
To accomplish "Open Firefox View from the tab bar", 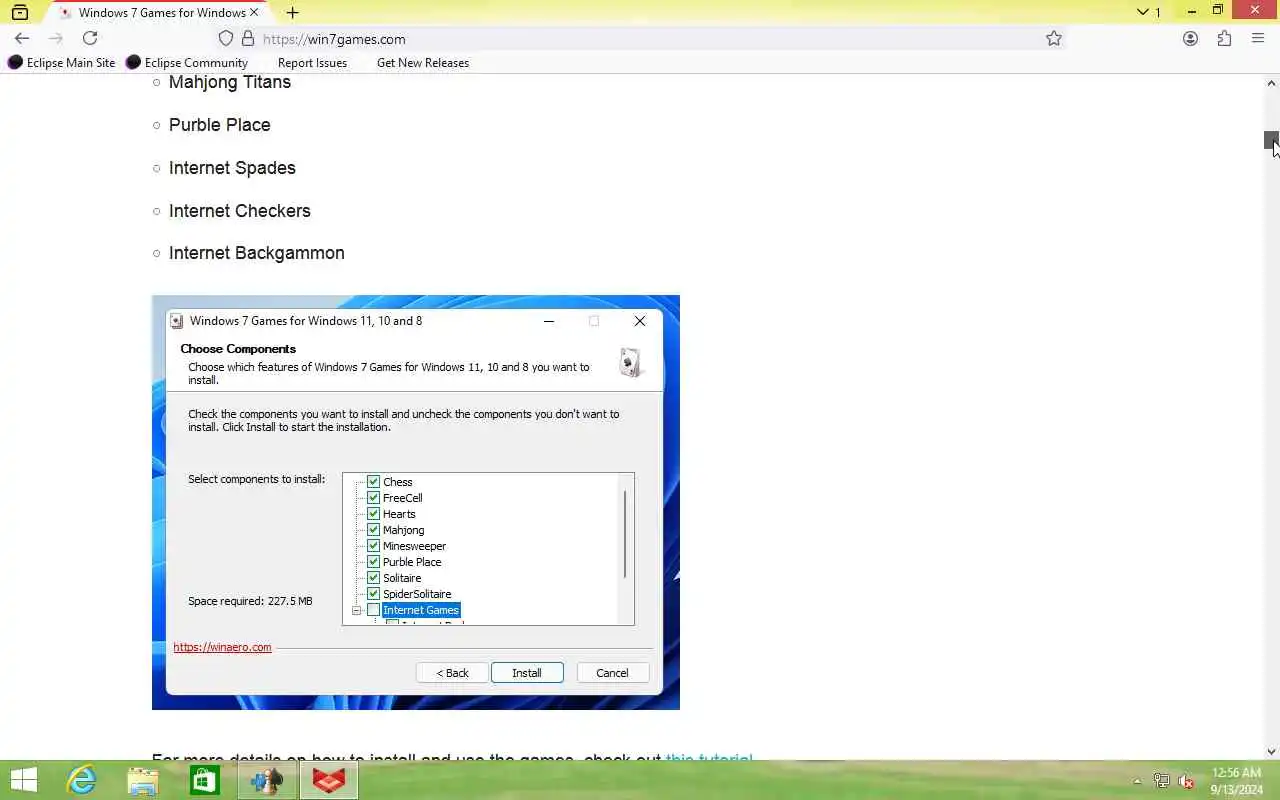I will tap(20, 12).
